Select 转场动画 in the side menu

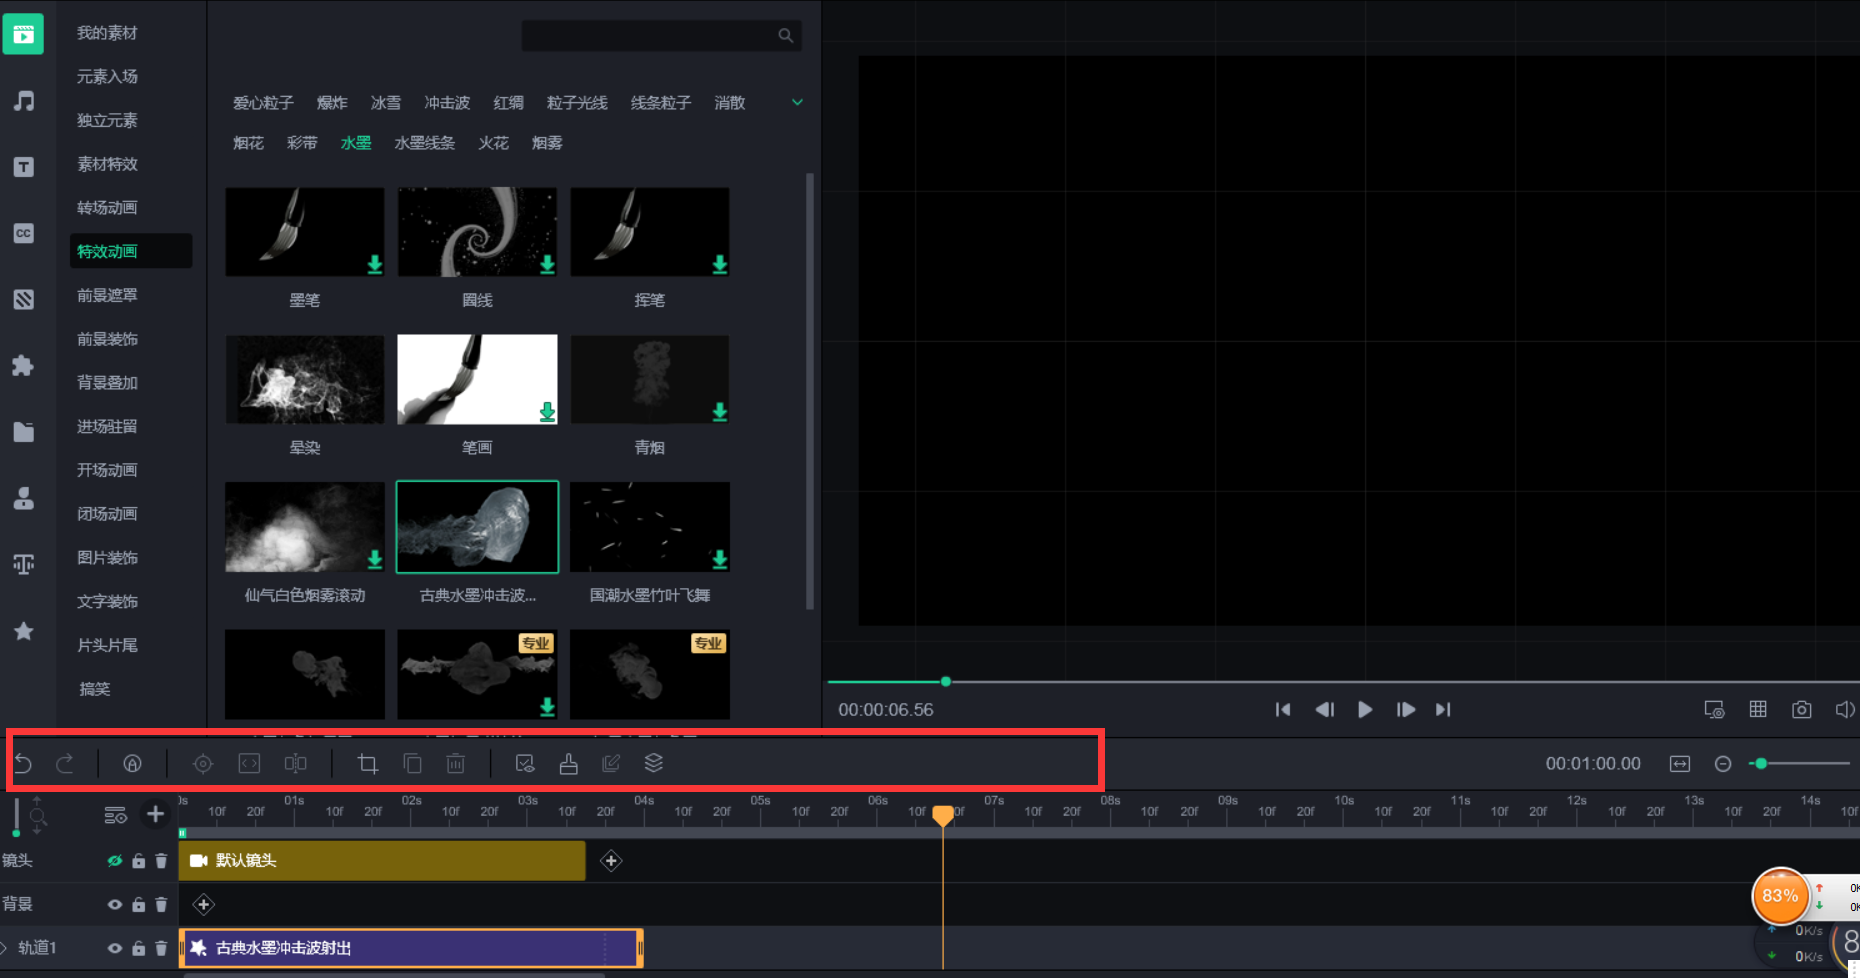(x=107, y=208)
